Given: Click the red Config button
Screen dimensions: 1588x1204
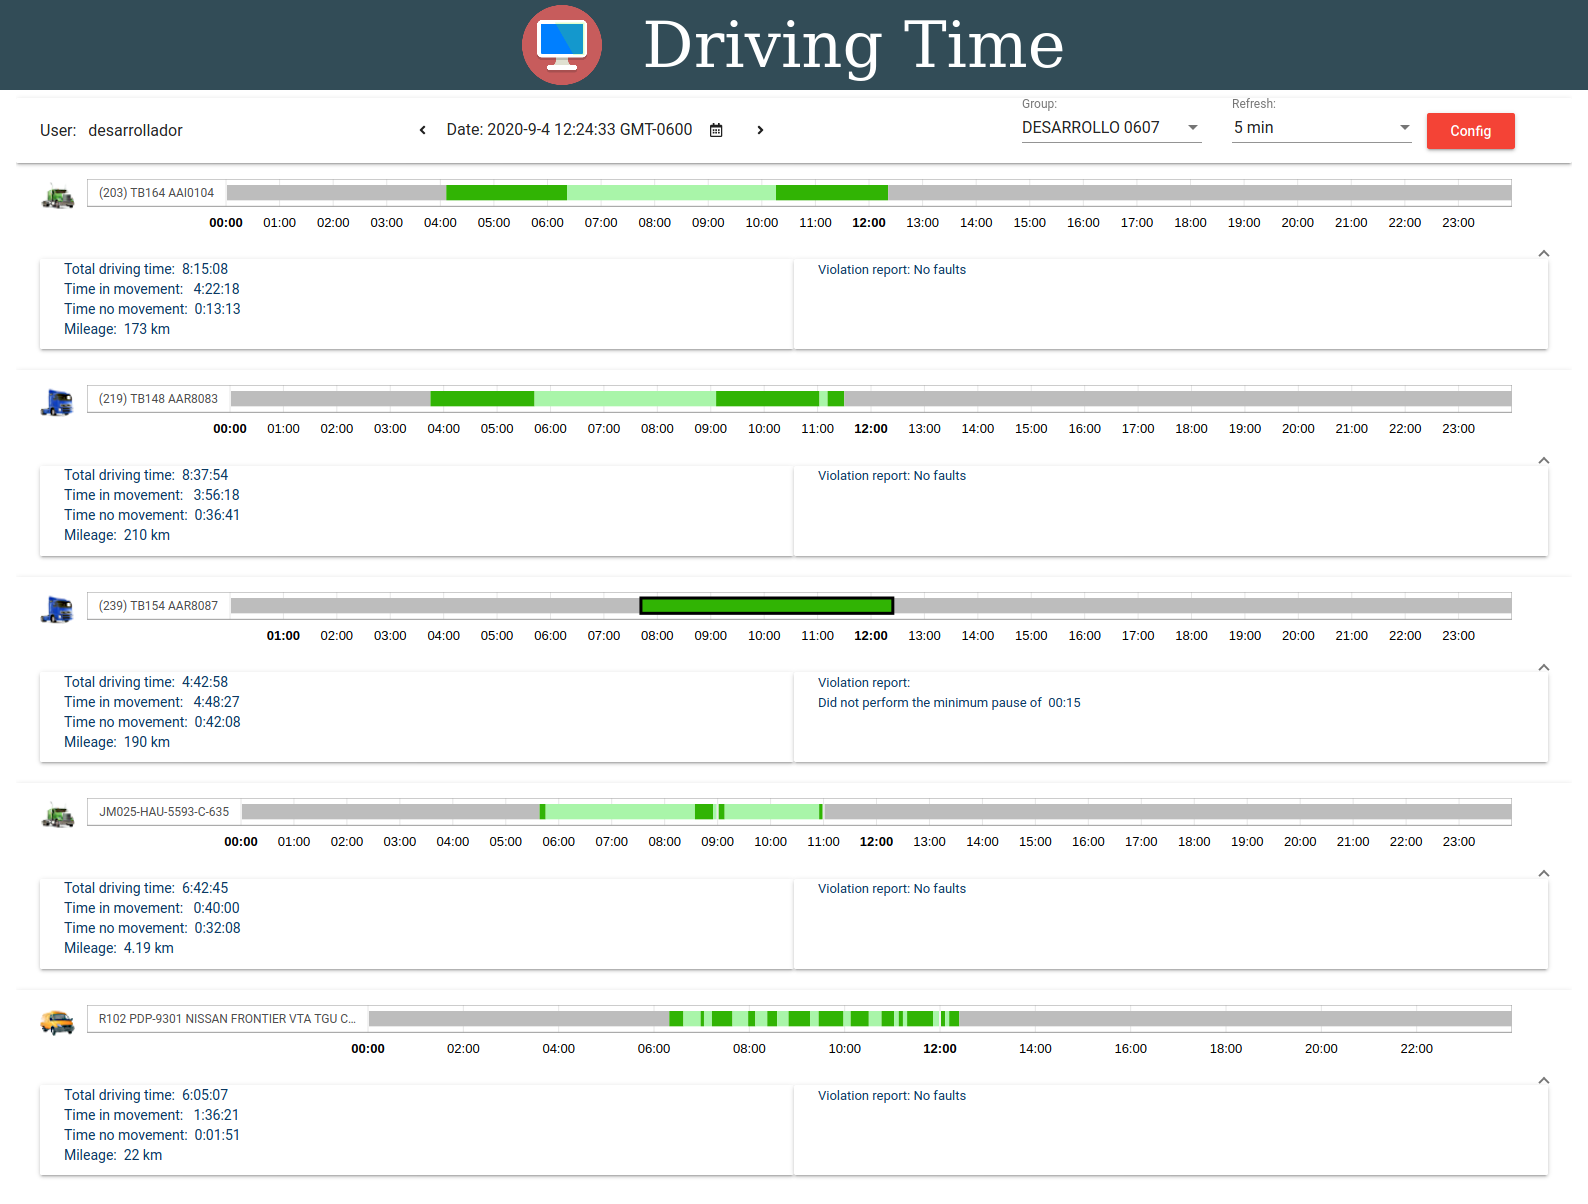Looking at the screenshot, I should [1470, 131].
